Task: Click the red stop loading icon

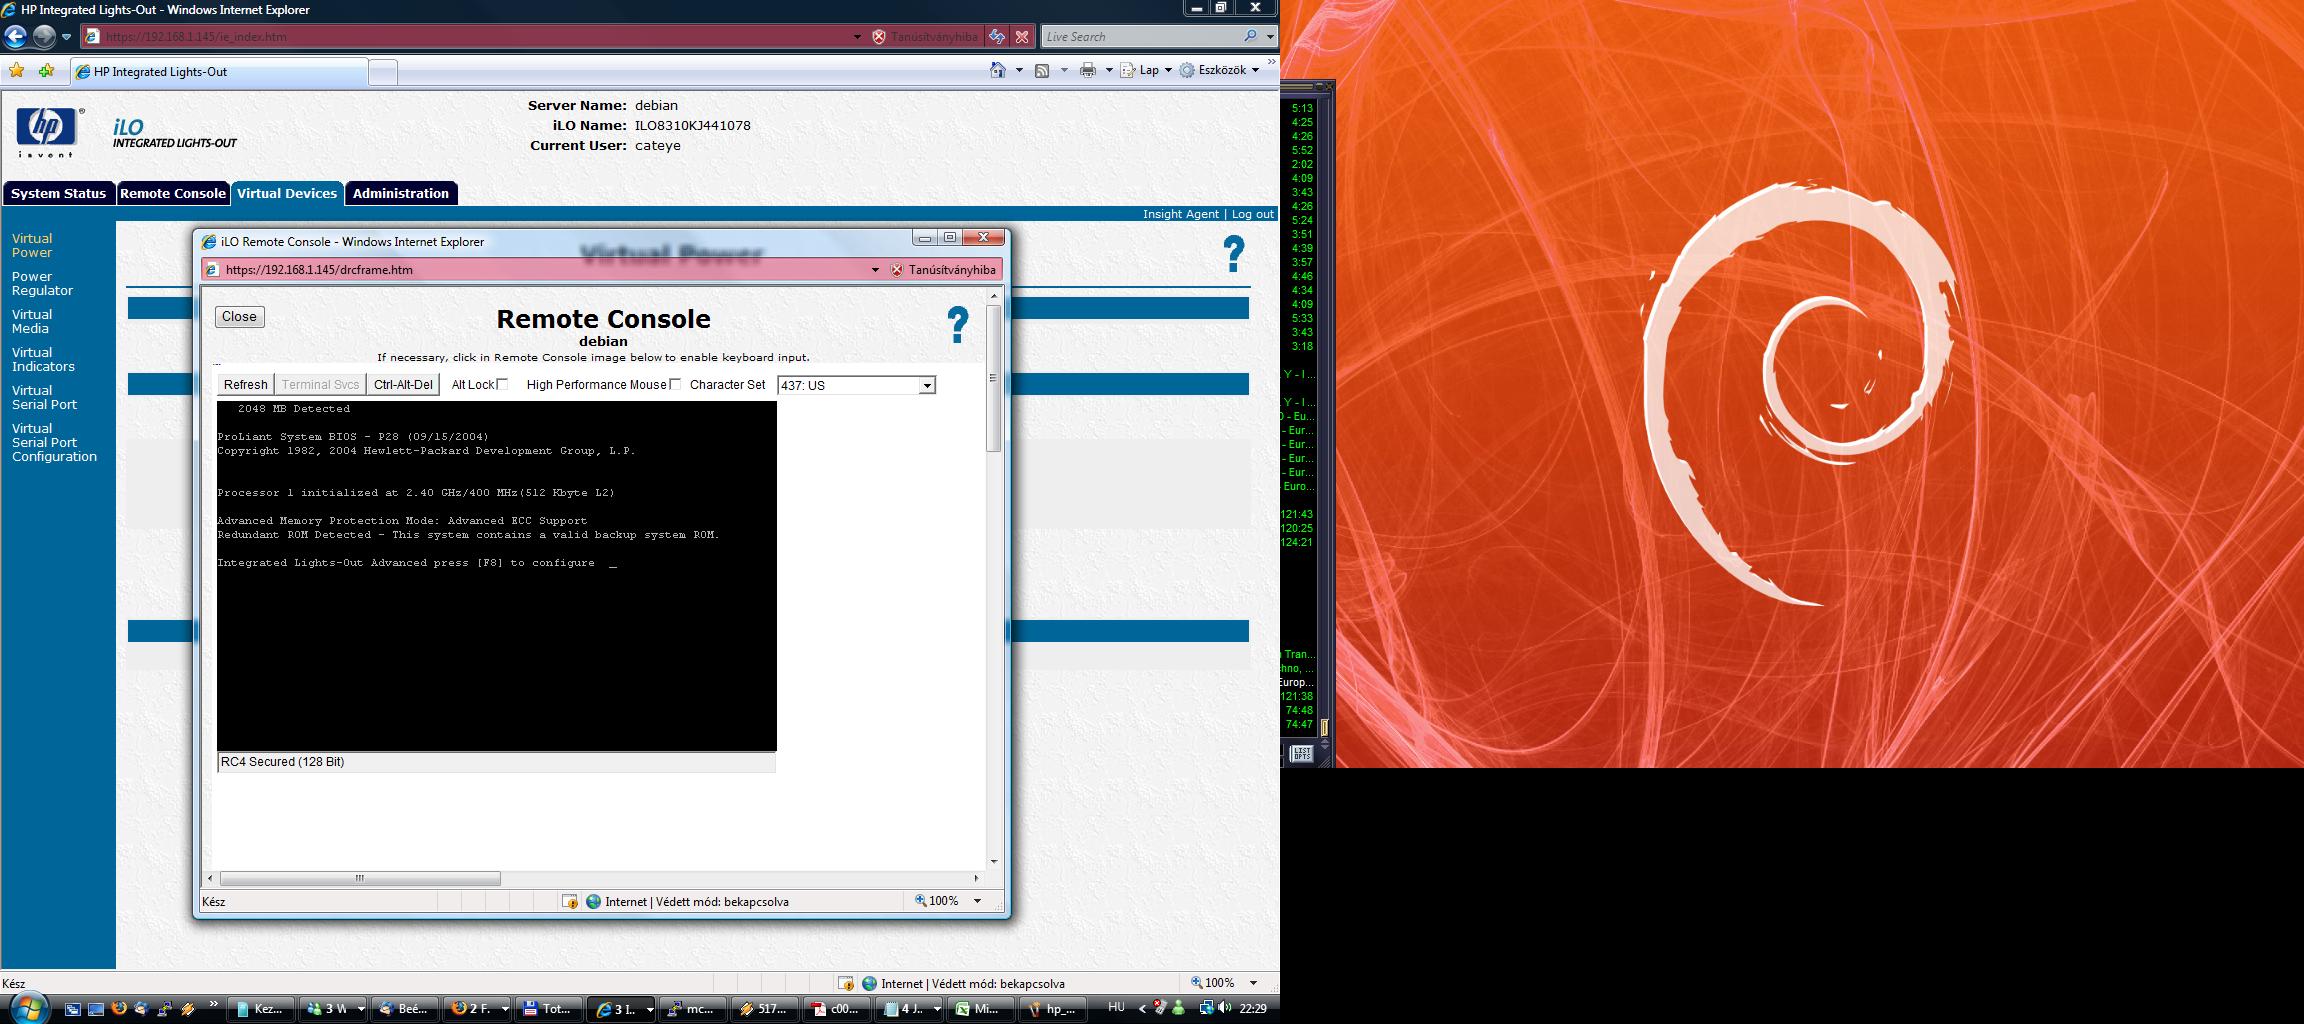Action: pos(1022,37)
